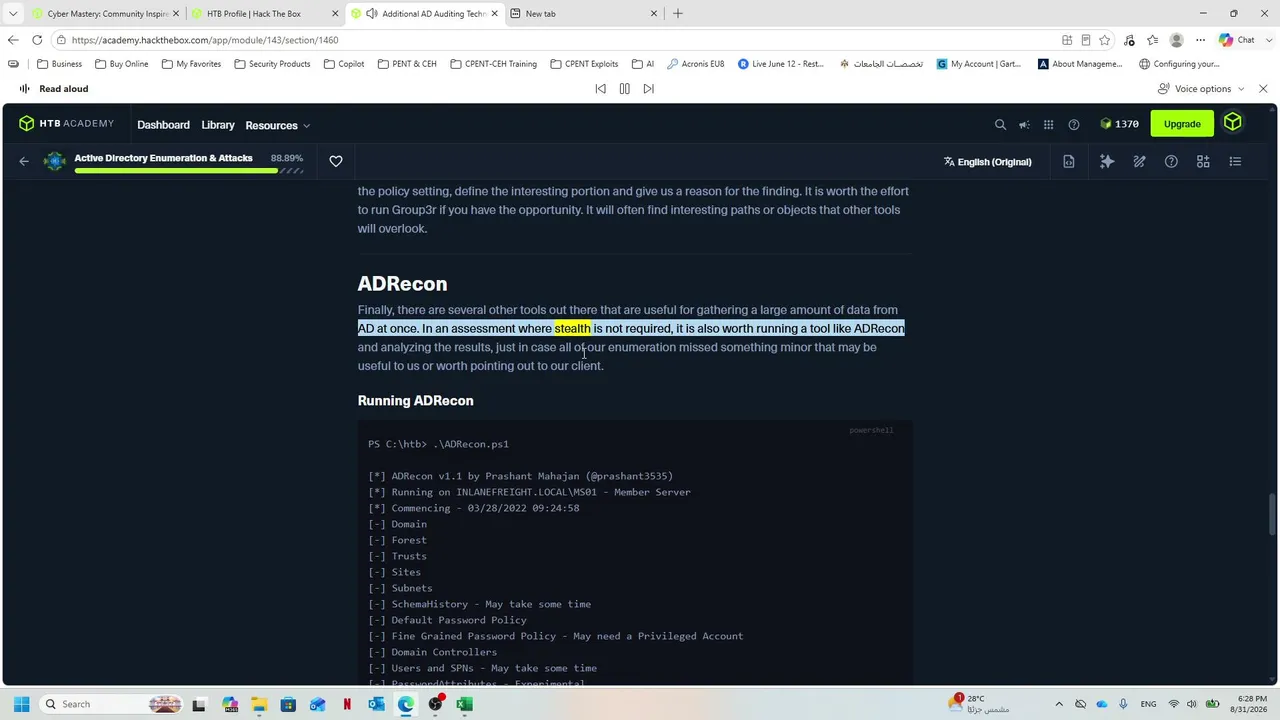
Task: Open the media control music icon
Action: (x=1129, y=40)
